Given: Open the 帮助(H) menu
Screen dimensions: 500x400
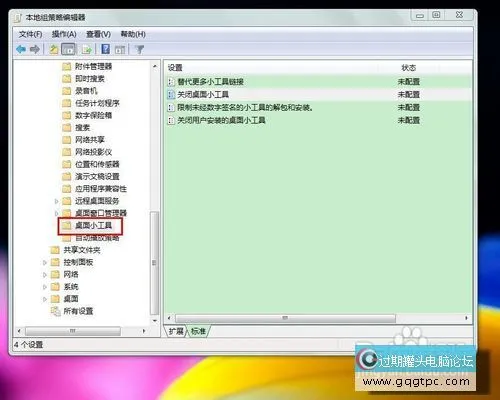Looking at the screenshot, I should tap(133, 34).
